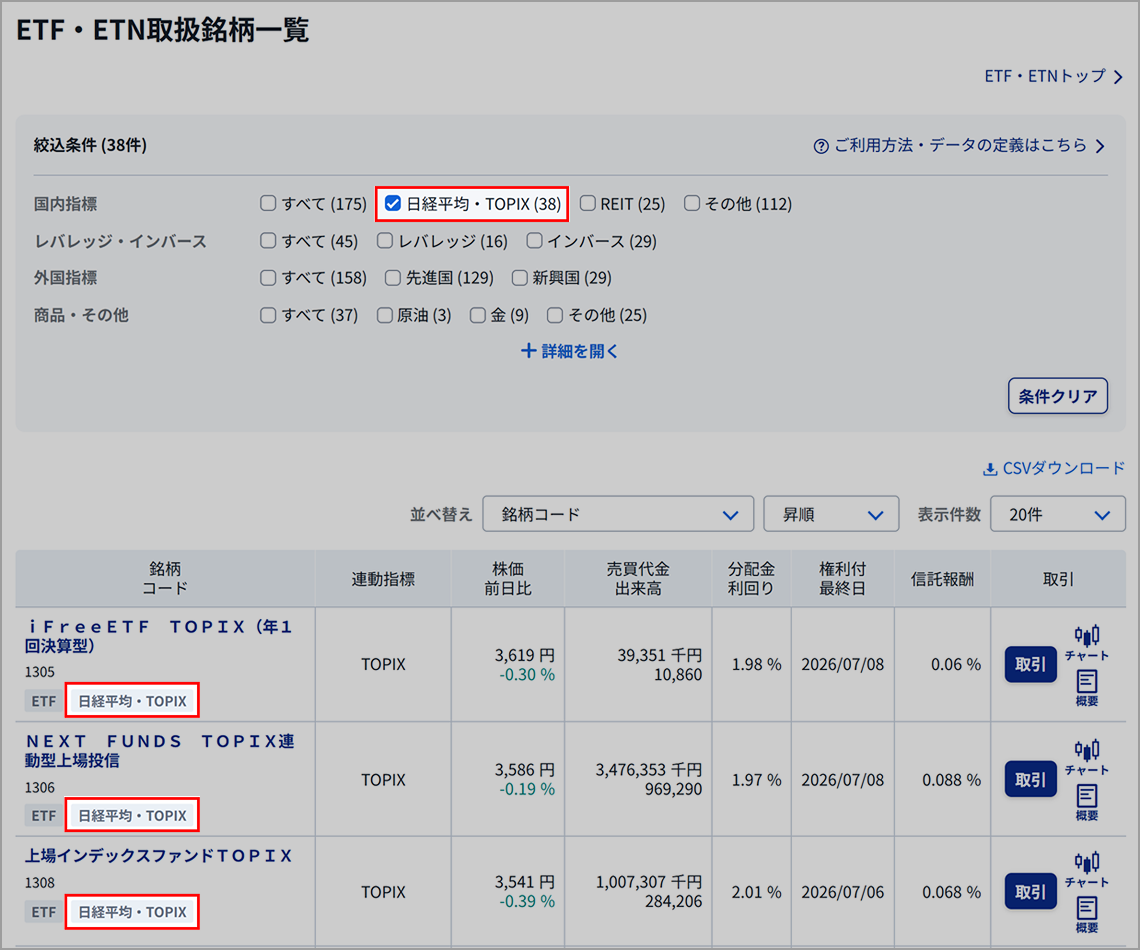Viewport: 1140px width, 950px height.
Task: Open the 昇順 sort order dropdown
Action: (x=831, y=513)
